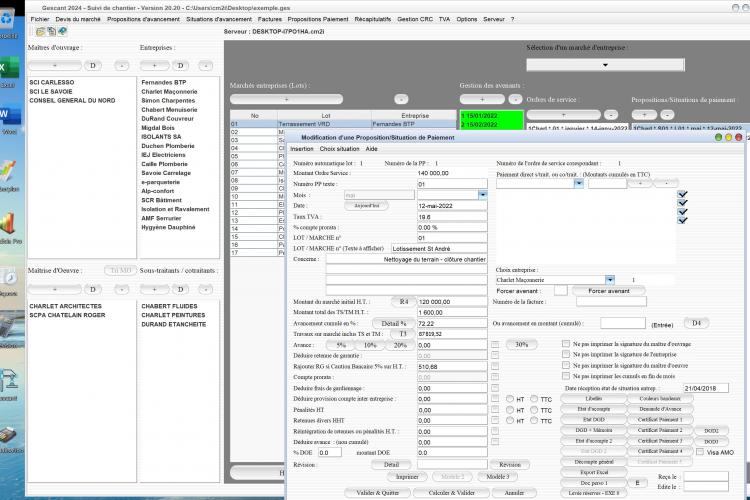Open the Choix situation menu in the dialog

point(339,149)
